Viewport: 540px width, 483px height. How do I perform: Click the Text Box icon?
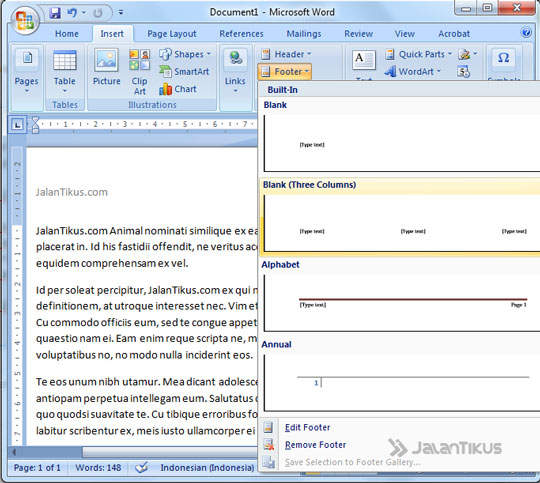pos(364,59)
